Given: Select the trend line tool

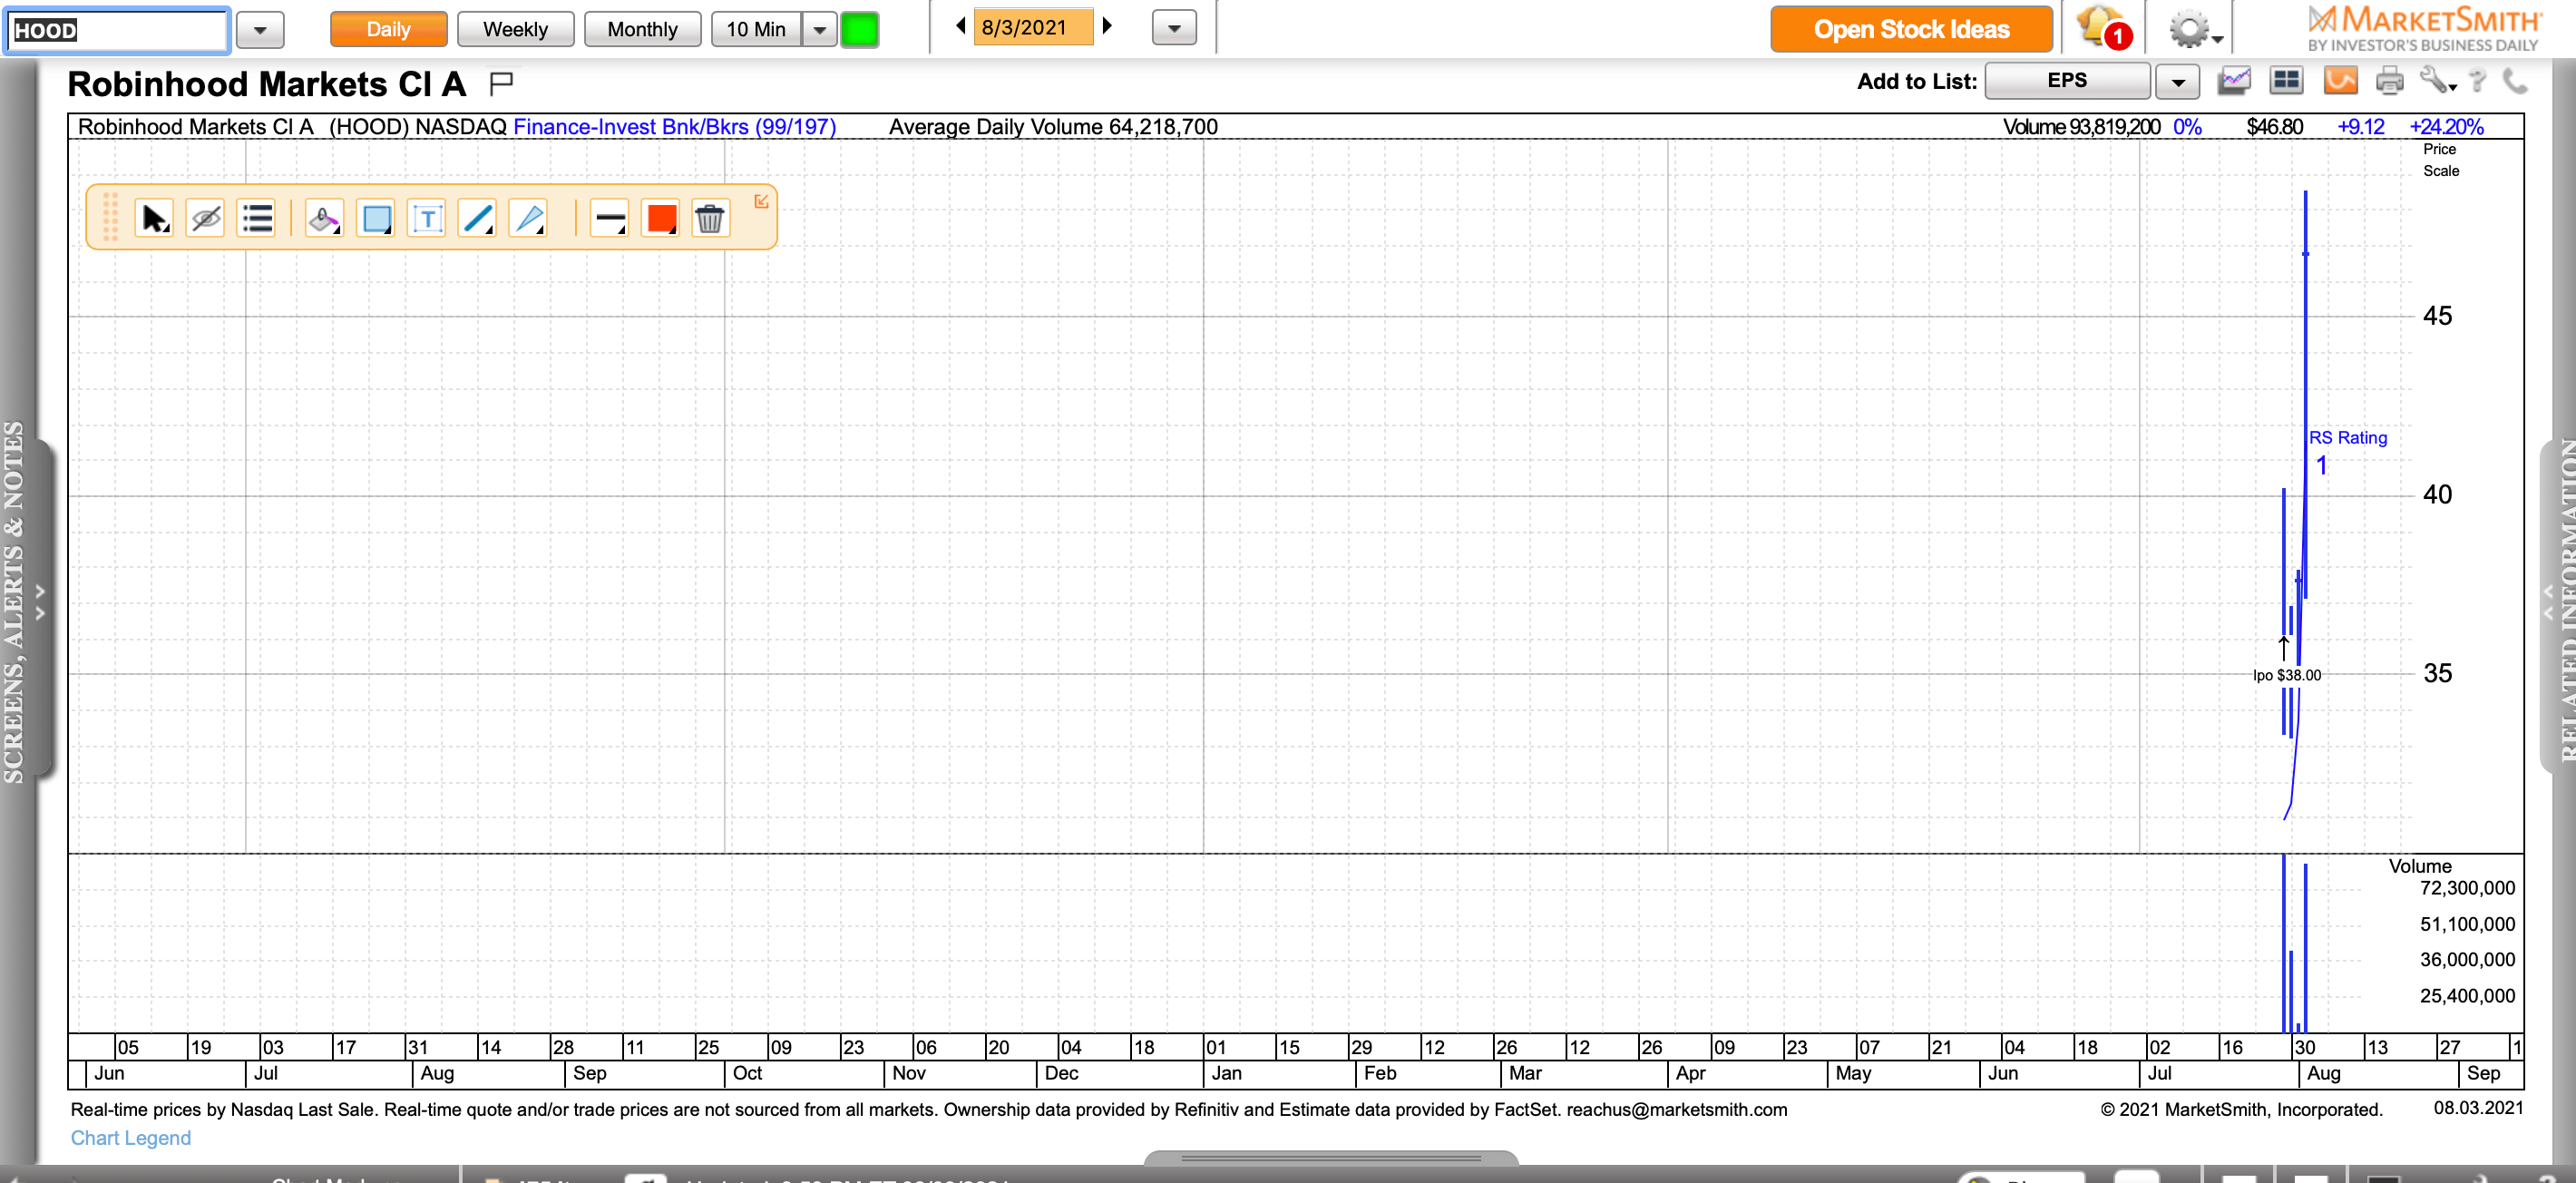Looking at the screenshot, I should tap(478, 218).
